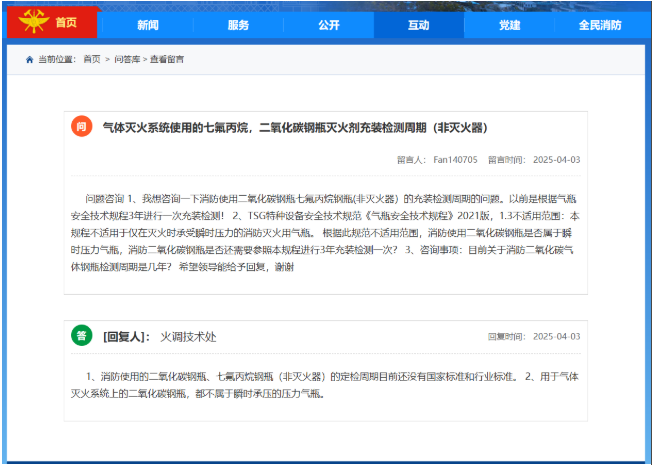Go back to 问答库 breadcrumb link

125,60
